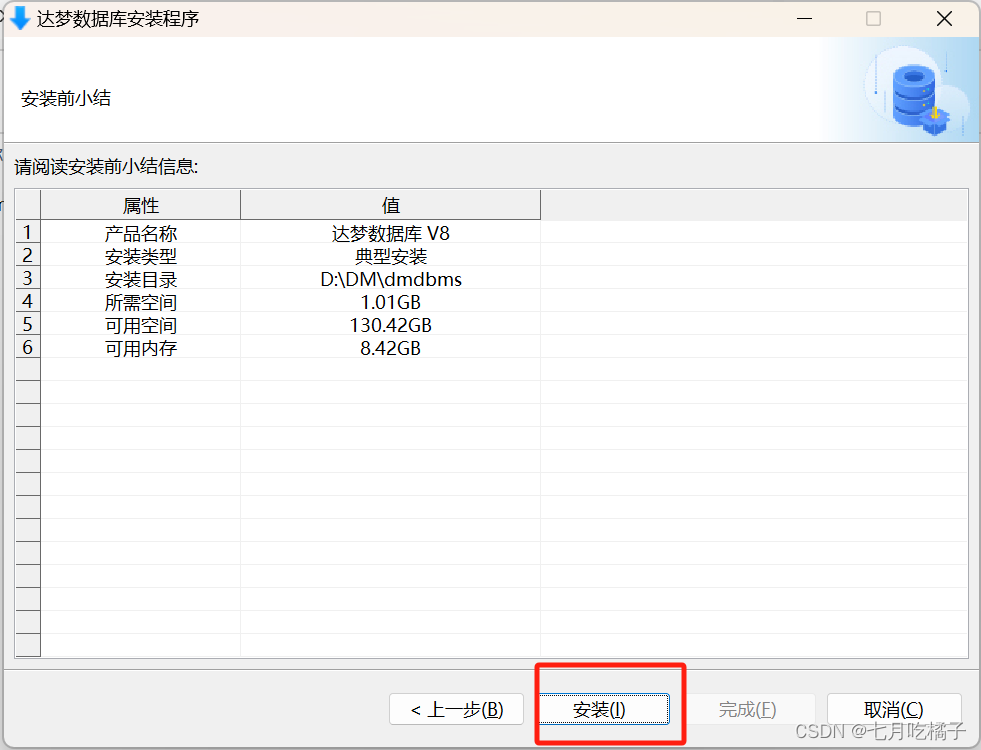Click the 安装前小结 heading text

point(66,98)
